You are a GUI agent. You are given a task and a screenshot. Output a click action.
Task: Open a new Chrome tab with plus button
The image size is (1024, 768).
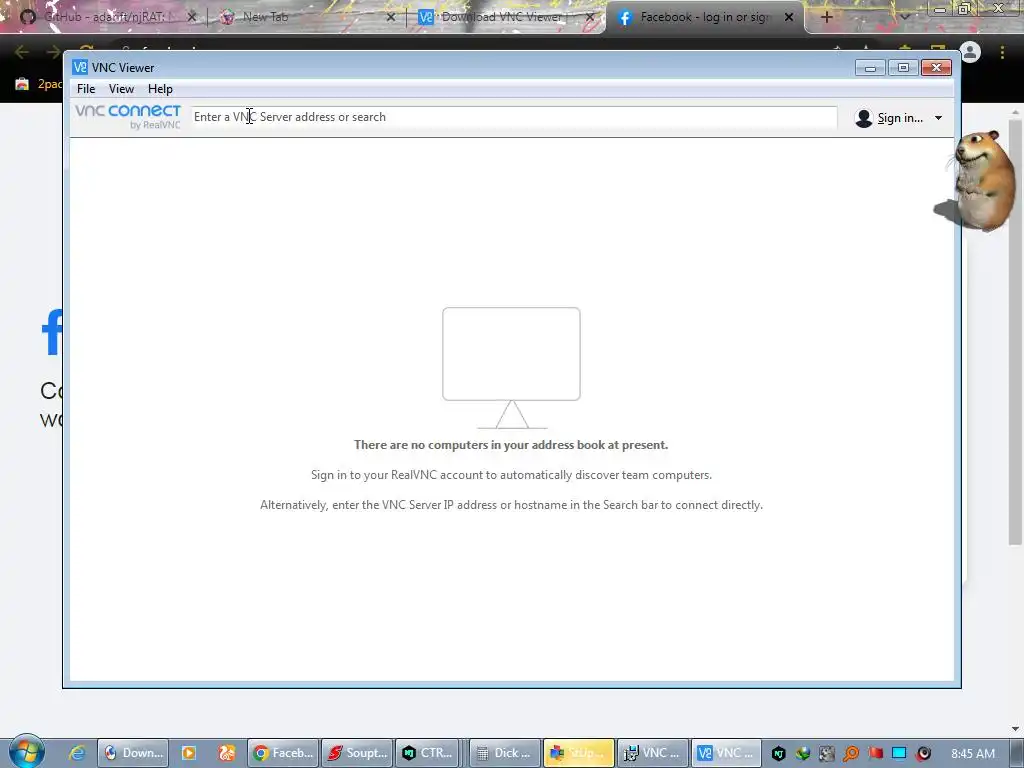click(x=827, y=17)
